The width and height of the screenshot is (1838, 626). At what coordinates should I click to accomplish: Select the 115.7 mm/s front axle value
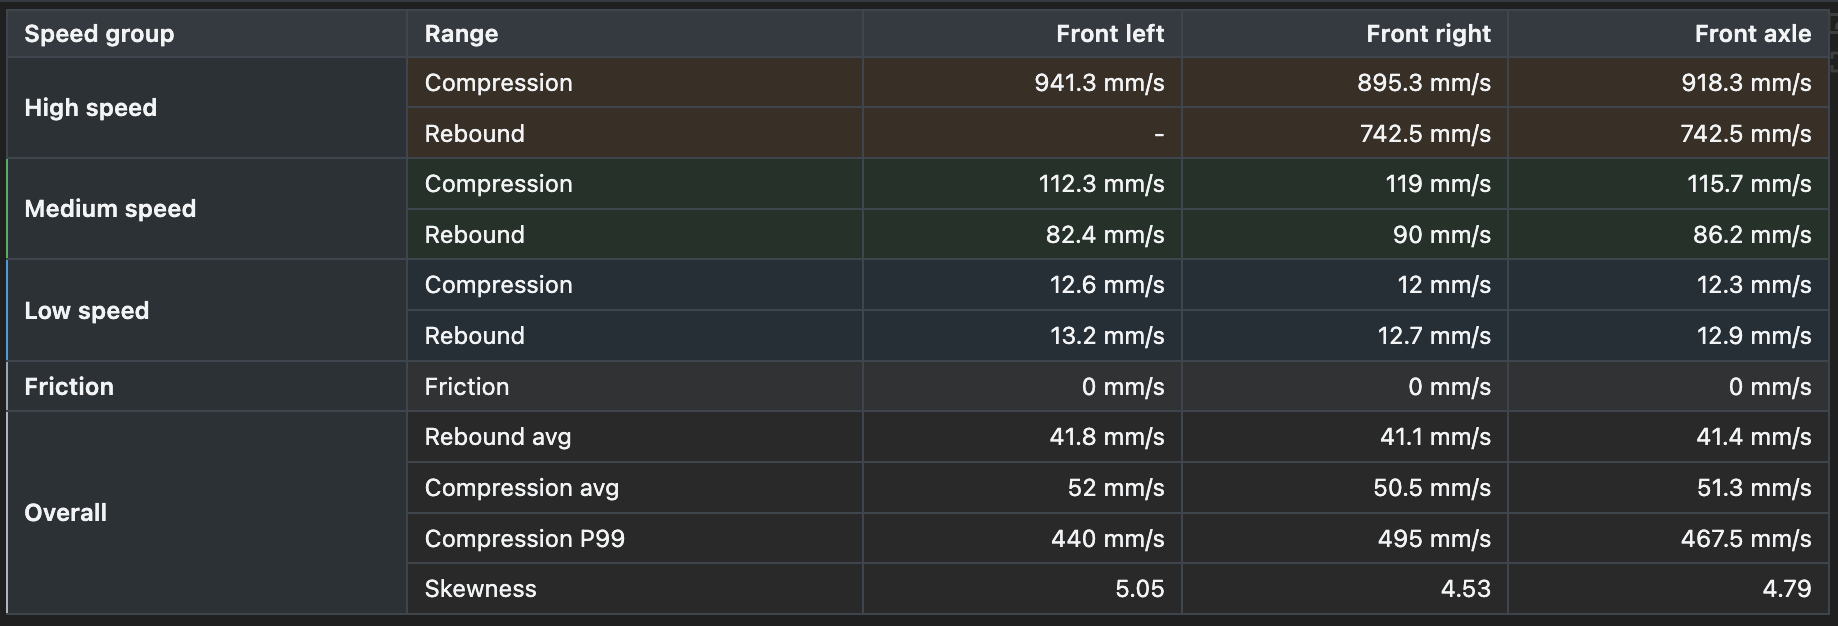[1749, 184]
